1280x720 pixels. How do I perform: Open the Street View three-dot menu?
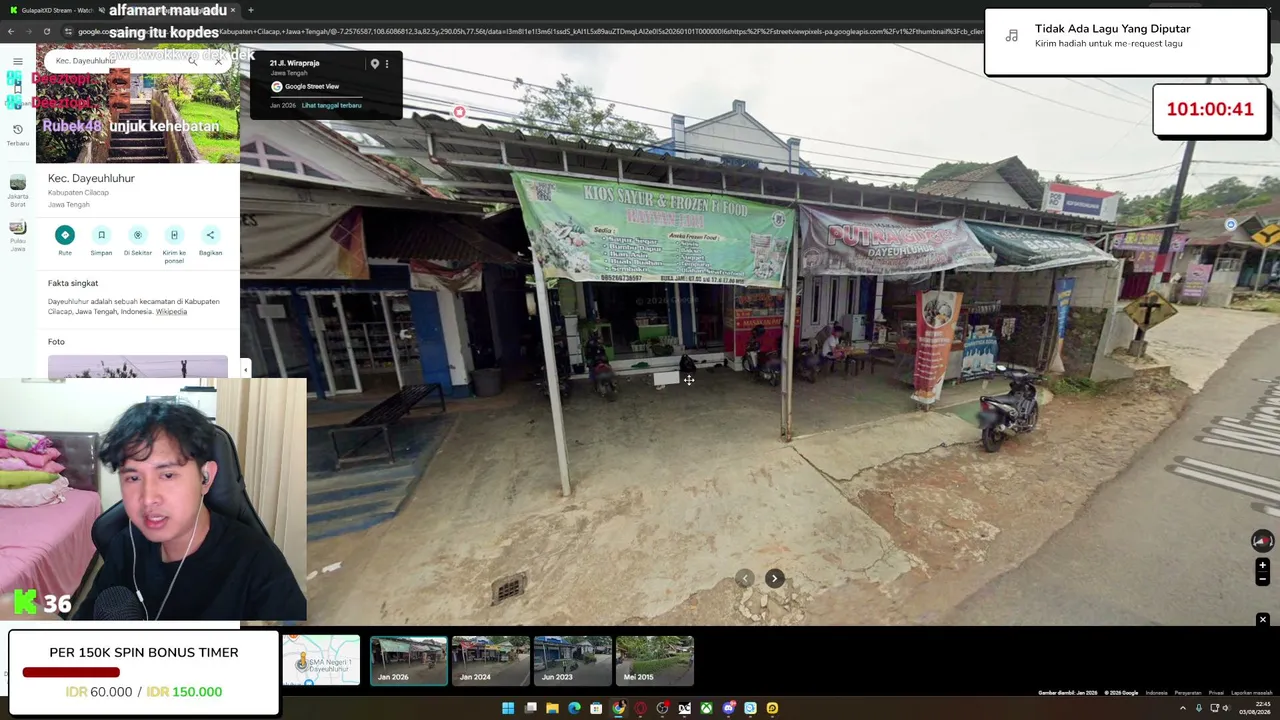coord(387,64)
